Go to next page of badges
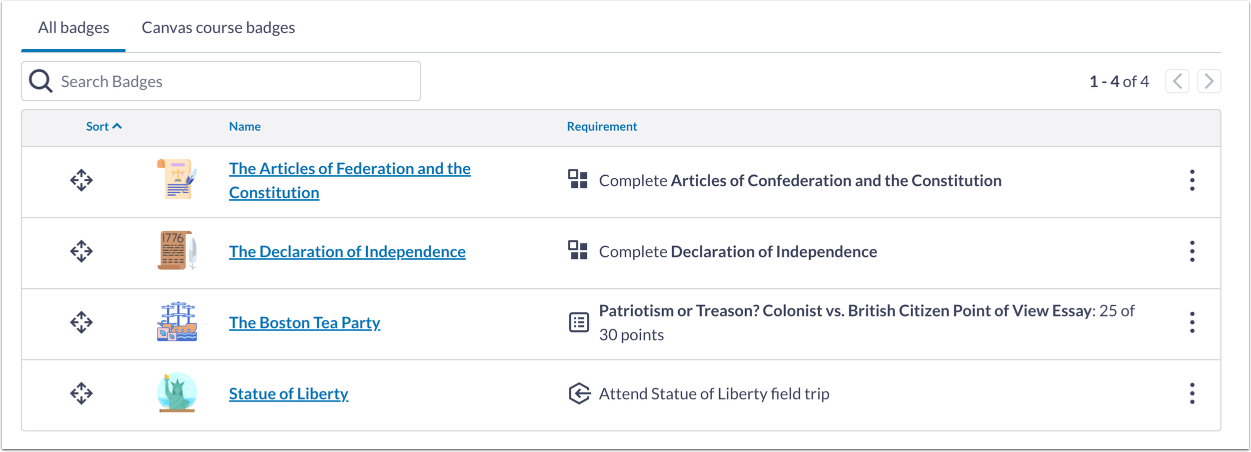The width and height of the screenshot is (1251, 452). [1208, 82]
